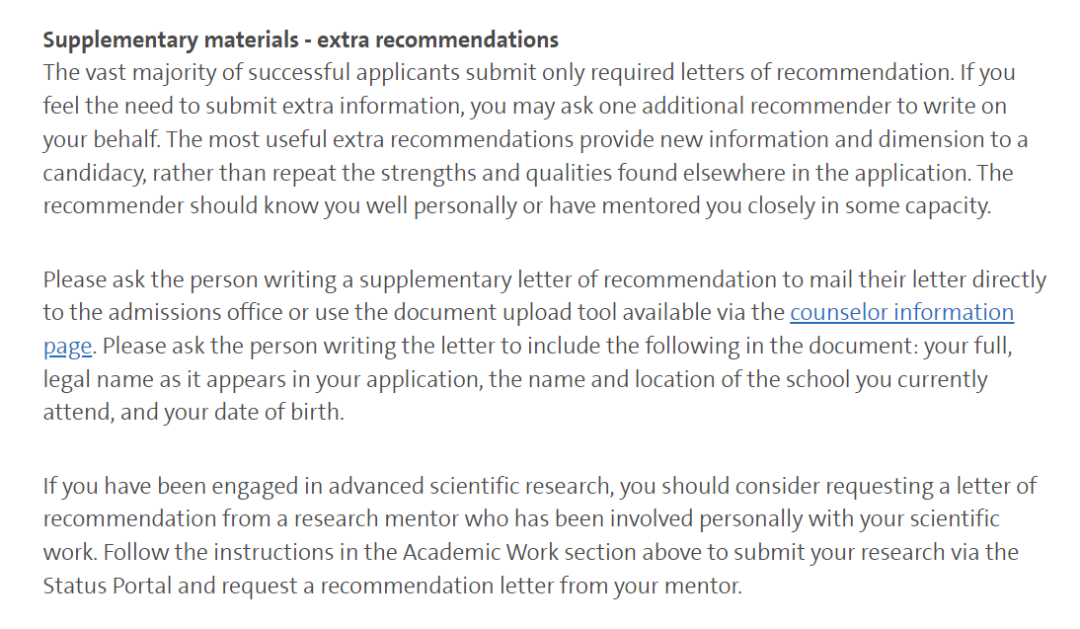Click the 'Supplementary materials - extra recommendations' heading
The image size is (1080, 629).
300,40
